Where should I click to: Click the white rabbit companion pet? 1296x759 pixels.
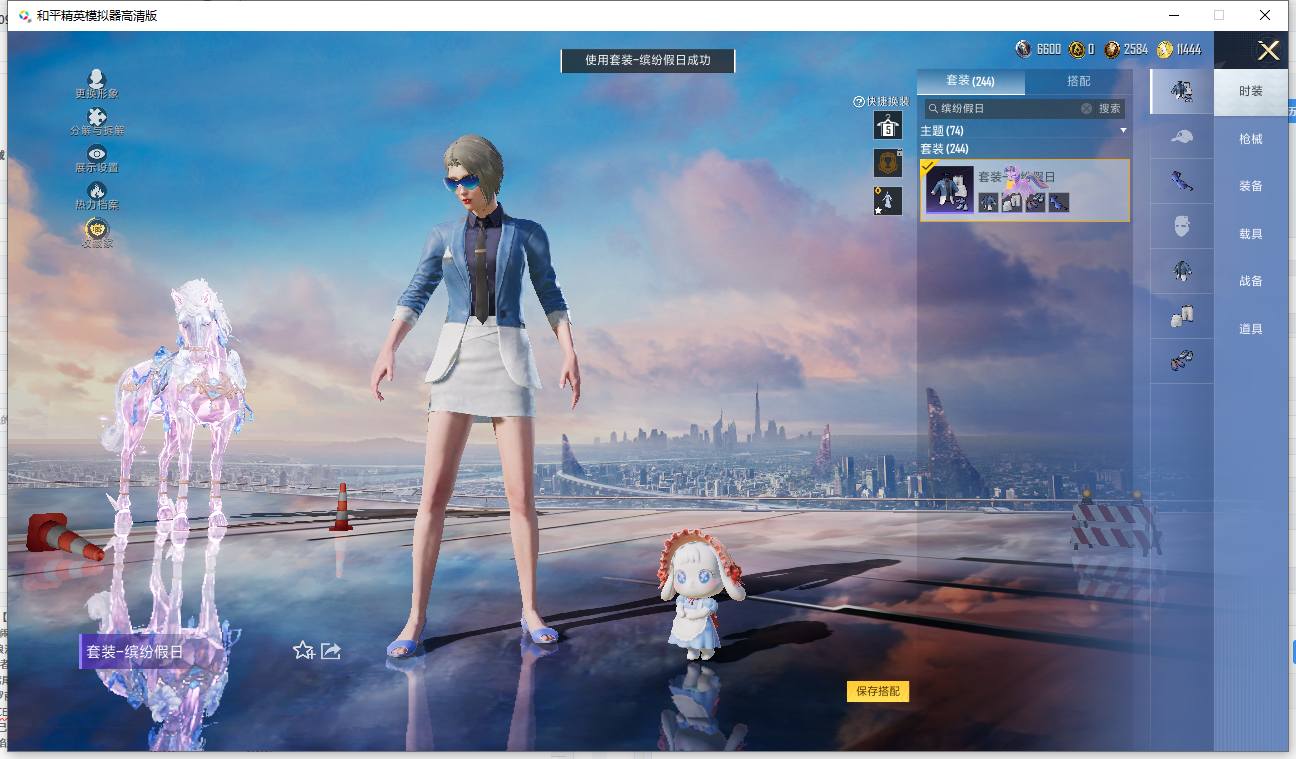click(x=702, y=596)
